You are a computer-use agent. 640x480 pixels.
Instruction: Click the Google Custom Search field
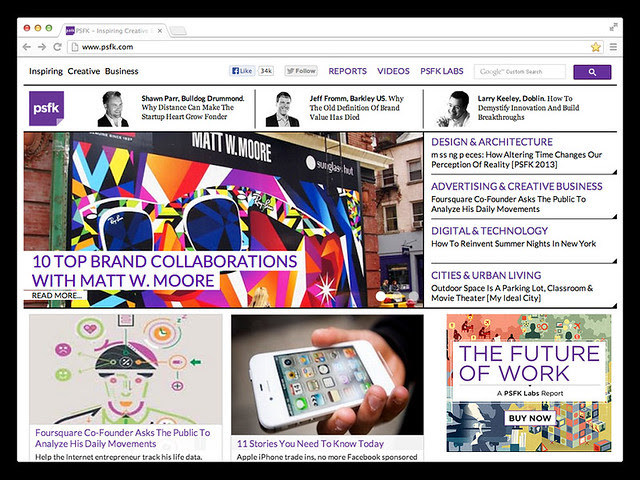[520, 71]
